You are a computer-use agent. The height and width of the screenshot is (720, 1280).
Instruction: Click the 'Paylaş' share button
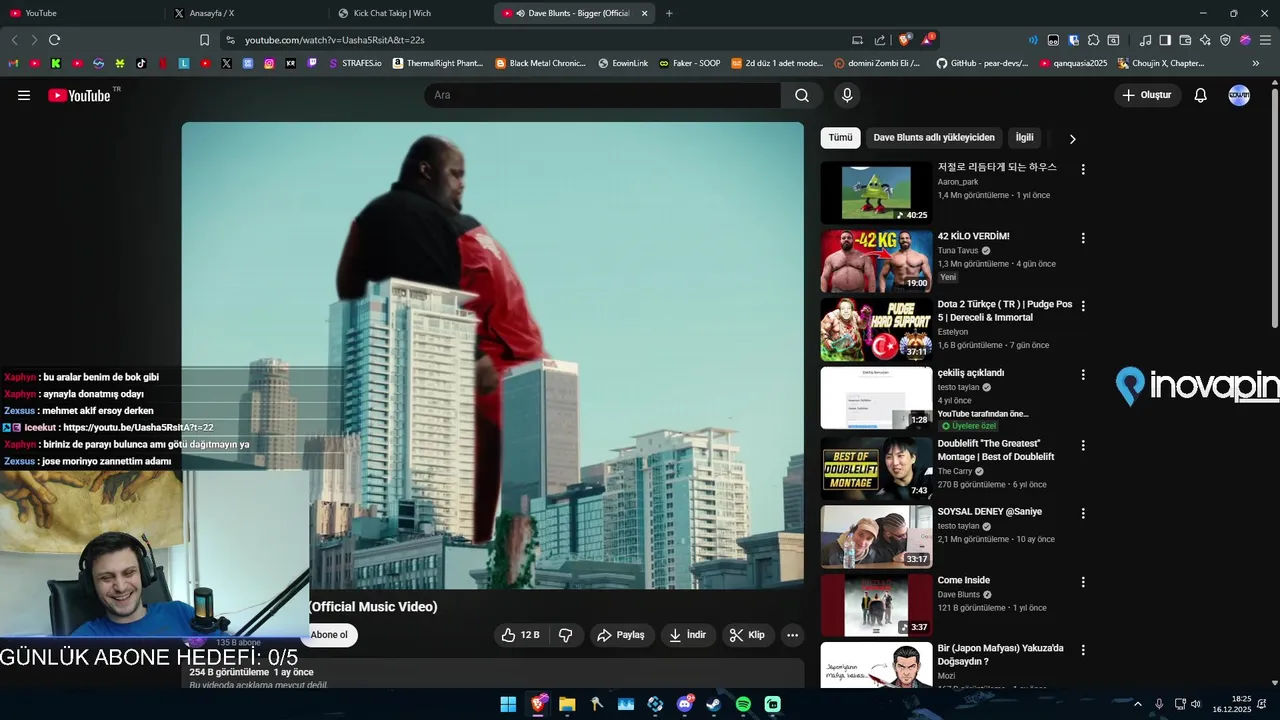pyautogui.click(x=621, y=635)
